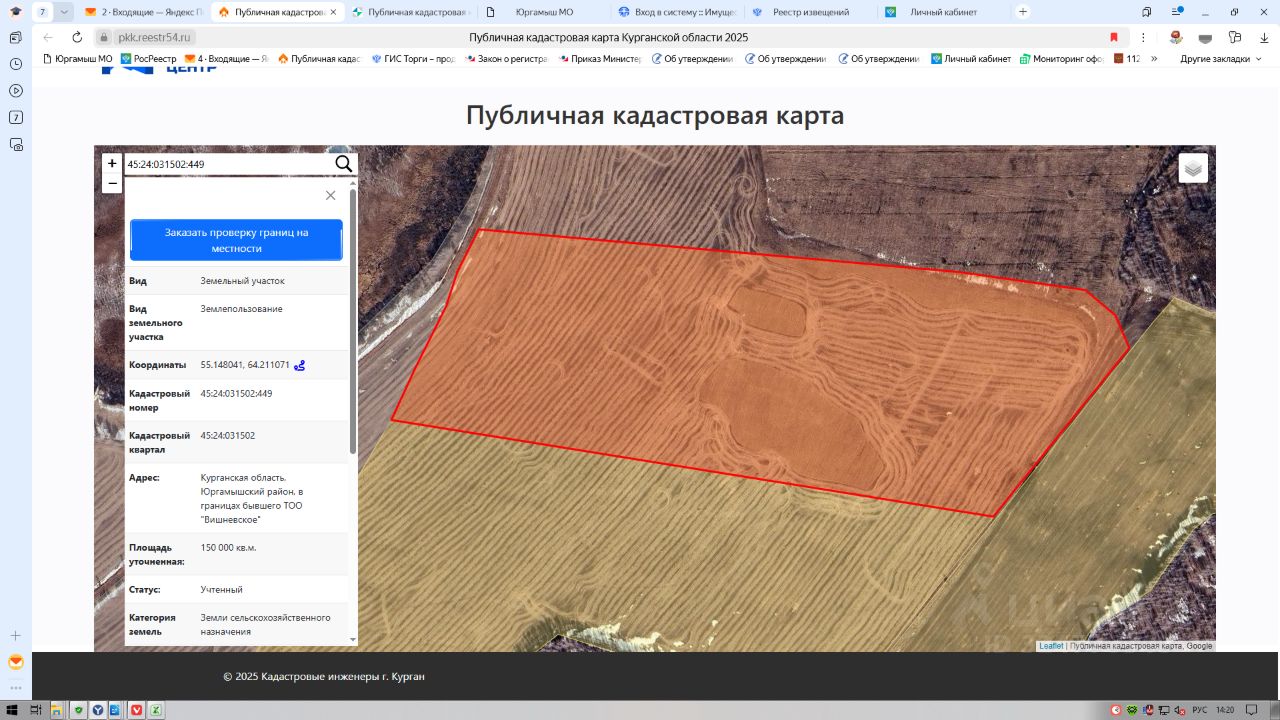Click the РУС keyboard language indicator
Image resolution: width=1280 pixels, height=720 pixels.
coord(1199,710)
